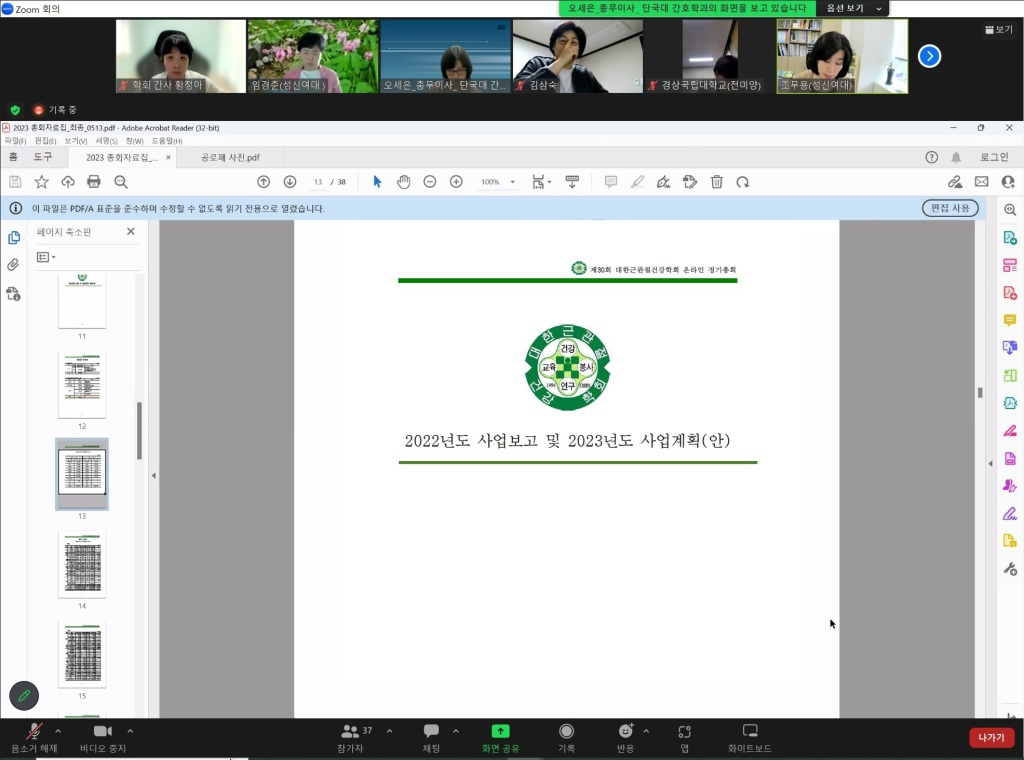The width and height of the screenshot is (1024, 760).
Task: Switch to the 공로패 사진.pdf tab
Action: coord(230,157)
